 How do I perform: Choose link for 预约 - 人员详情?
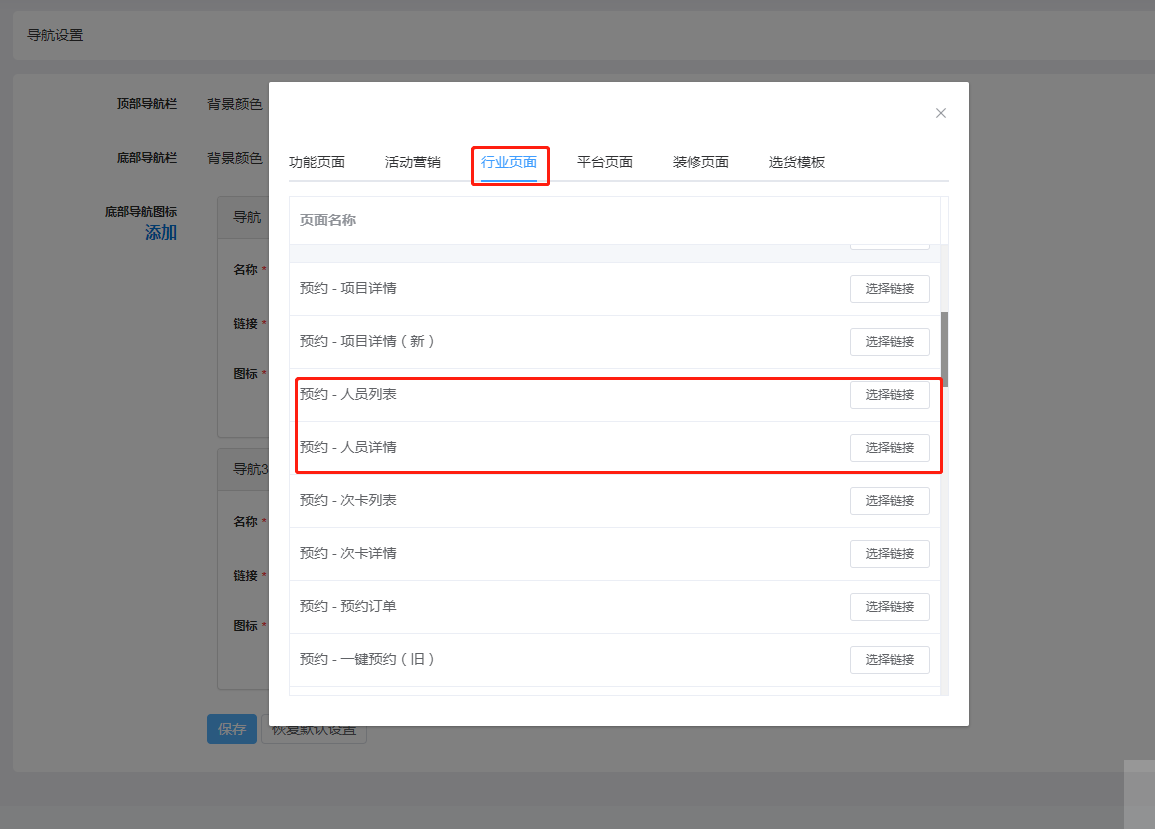890,448
